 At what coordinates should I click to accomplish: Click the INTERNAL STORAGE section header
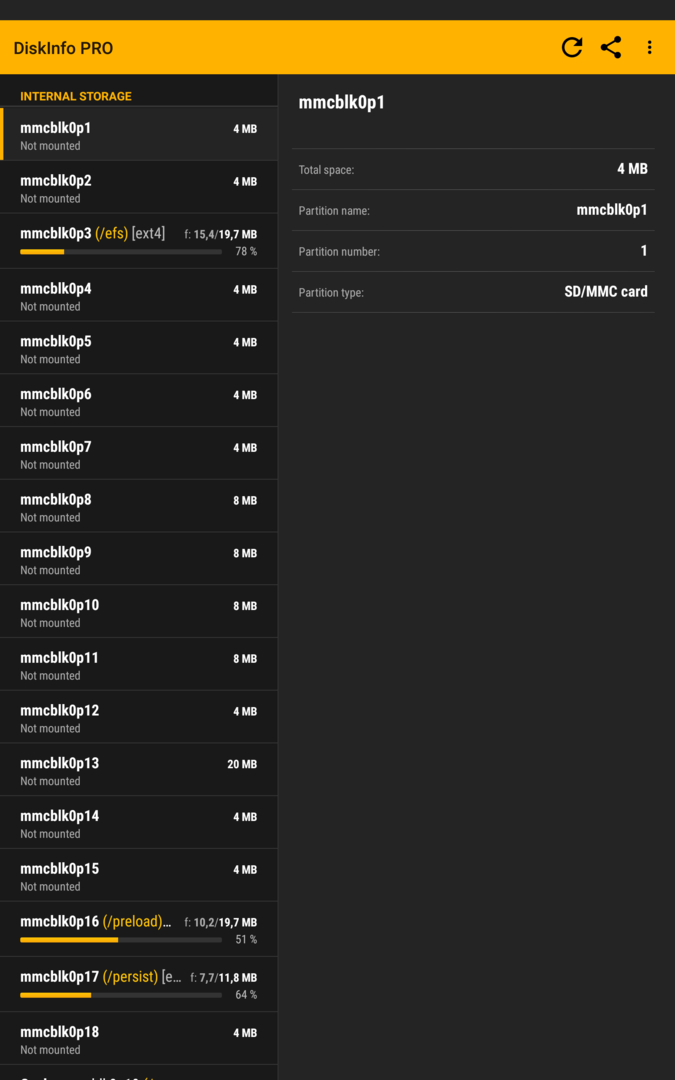coord(76,96)
